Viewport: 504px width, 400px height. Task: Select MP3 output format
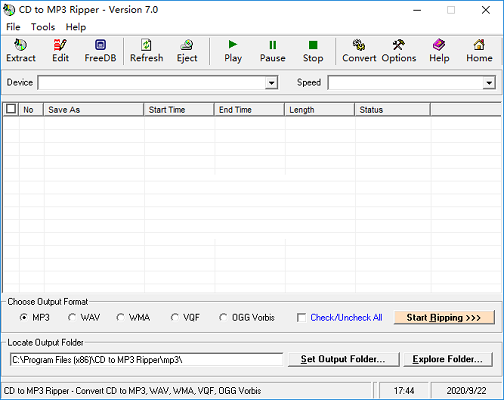(x=23, y=317)
